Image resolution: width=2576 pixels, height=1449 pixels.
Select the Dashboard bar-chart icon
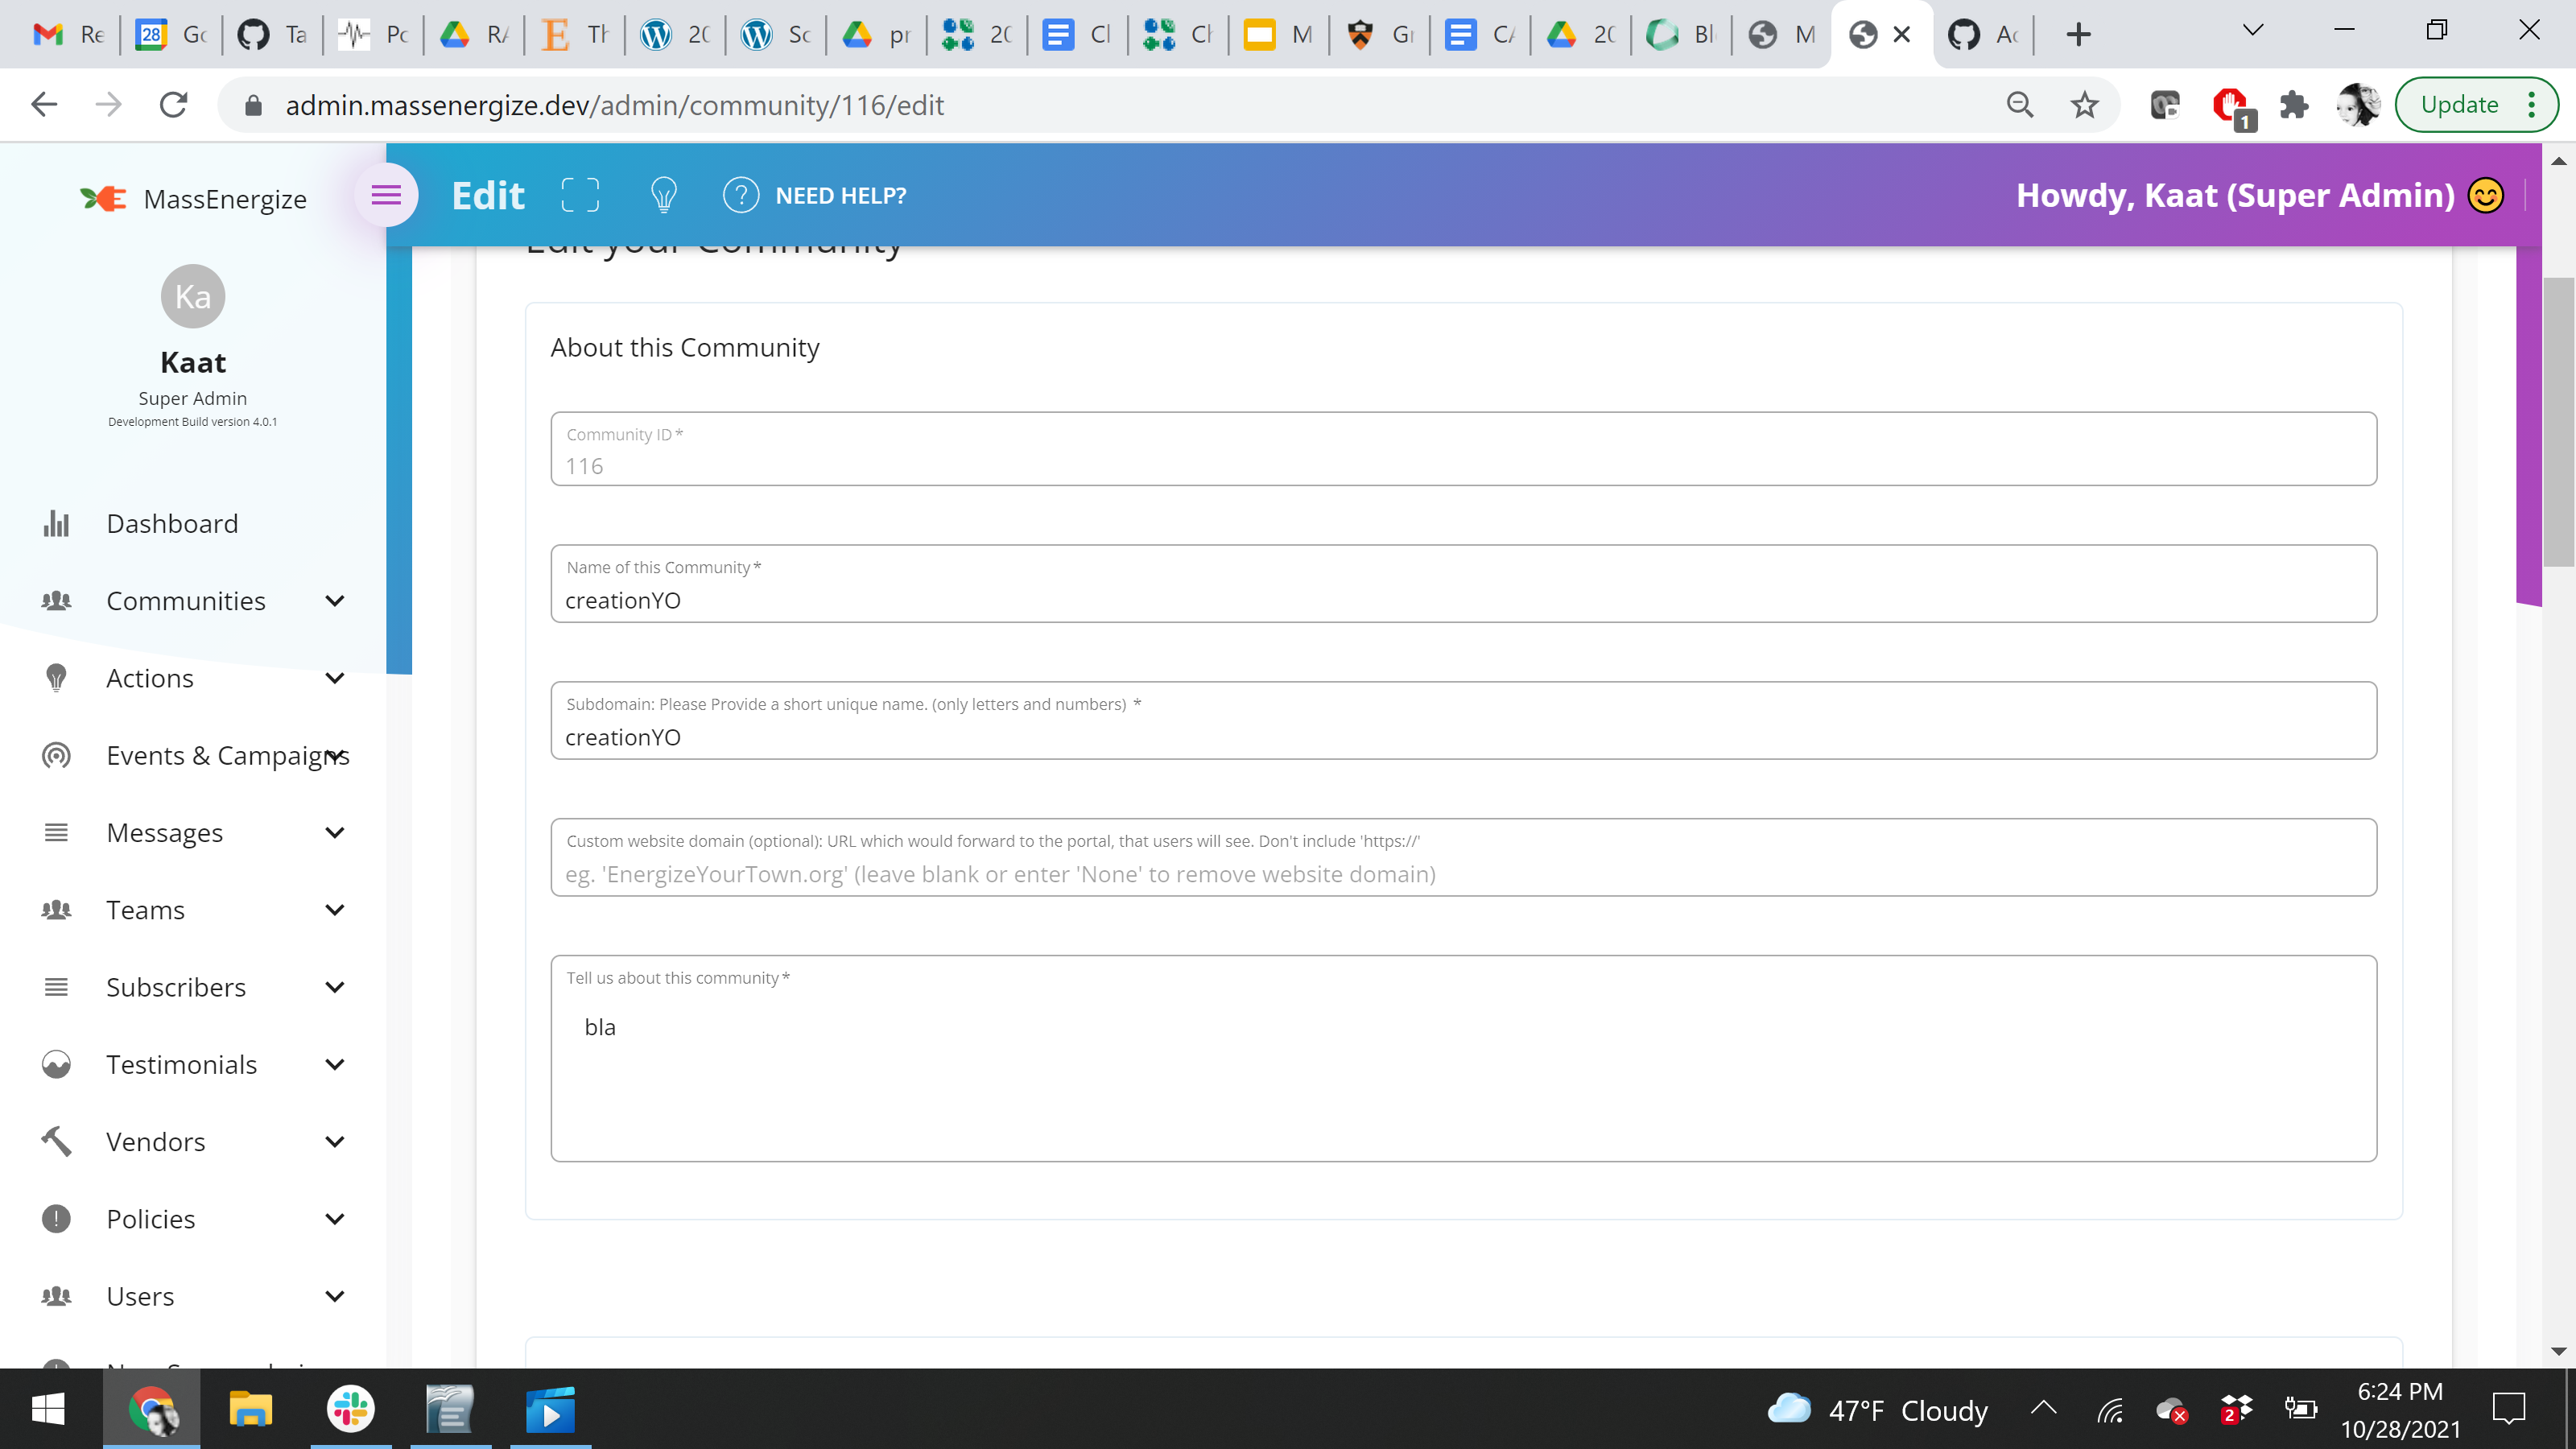[x=56, y=523]
